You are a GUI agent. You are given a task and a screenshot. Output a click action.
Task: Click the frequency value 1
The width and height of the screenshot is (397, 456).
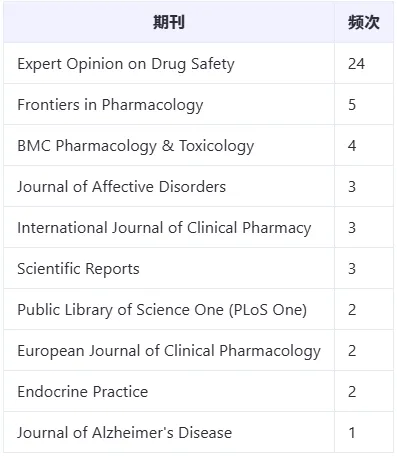352,433
